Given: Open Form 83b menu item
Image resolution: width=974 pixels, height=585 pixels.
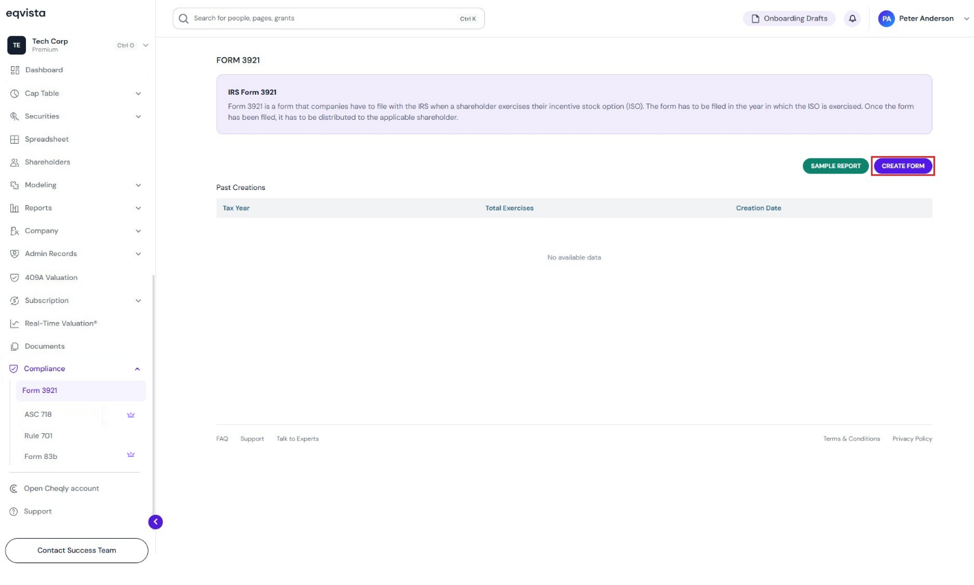Looking at the screenshot, I should click(x=41, y=456).
